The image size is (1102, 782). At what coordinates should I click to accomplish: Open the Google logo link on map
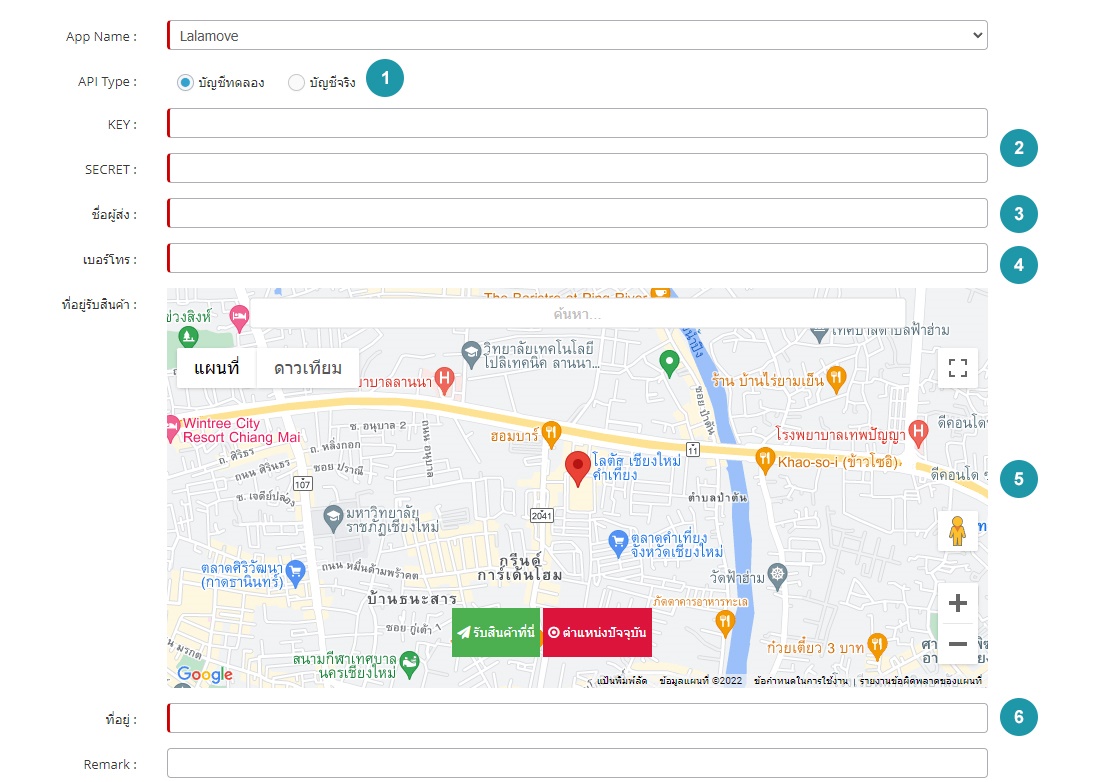coord(205,675)
